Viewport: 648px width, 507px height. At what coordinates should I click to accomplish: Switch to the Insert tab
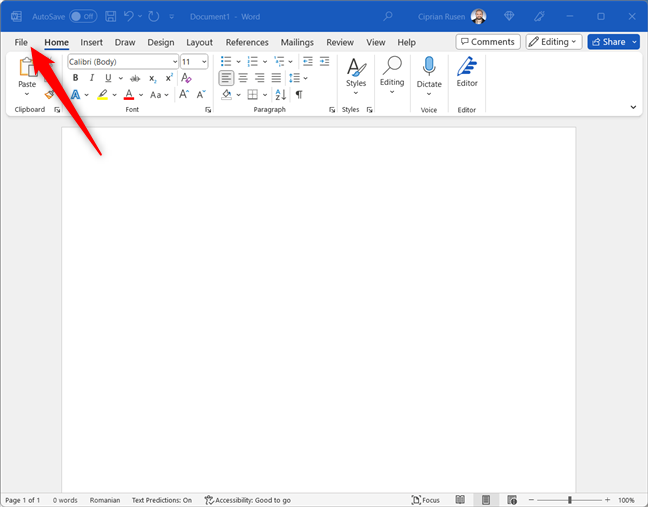coord(91,42)
